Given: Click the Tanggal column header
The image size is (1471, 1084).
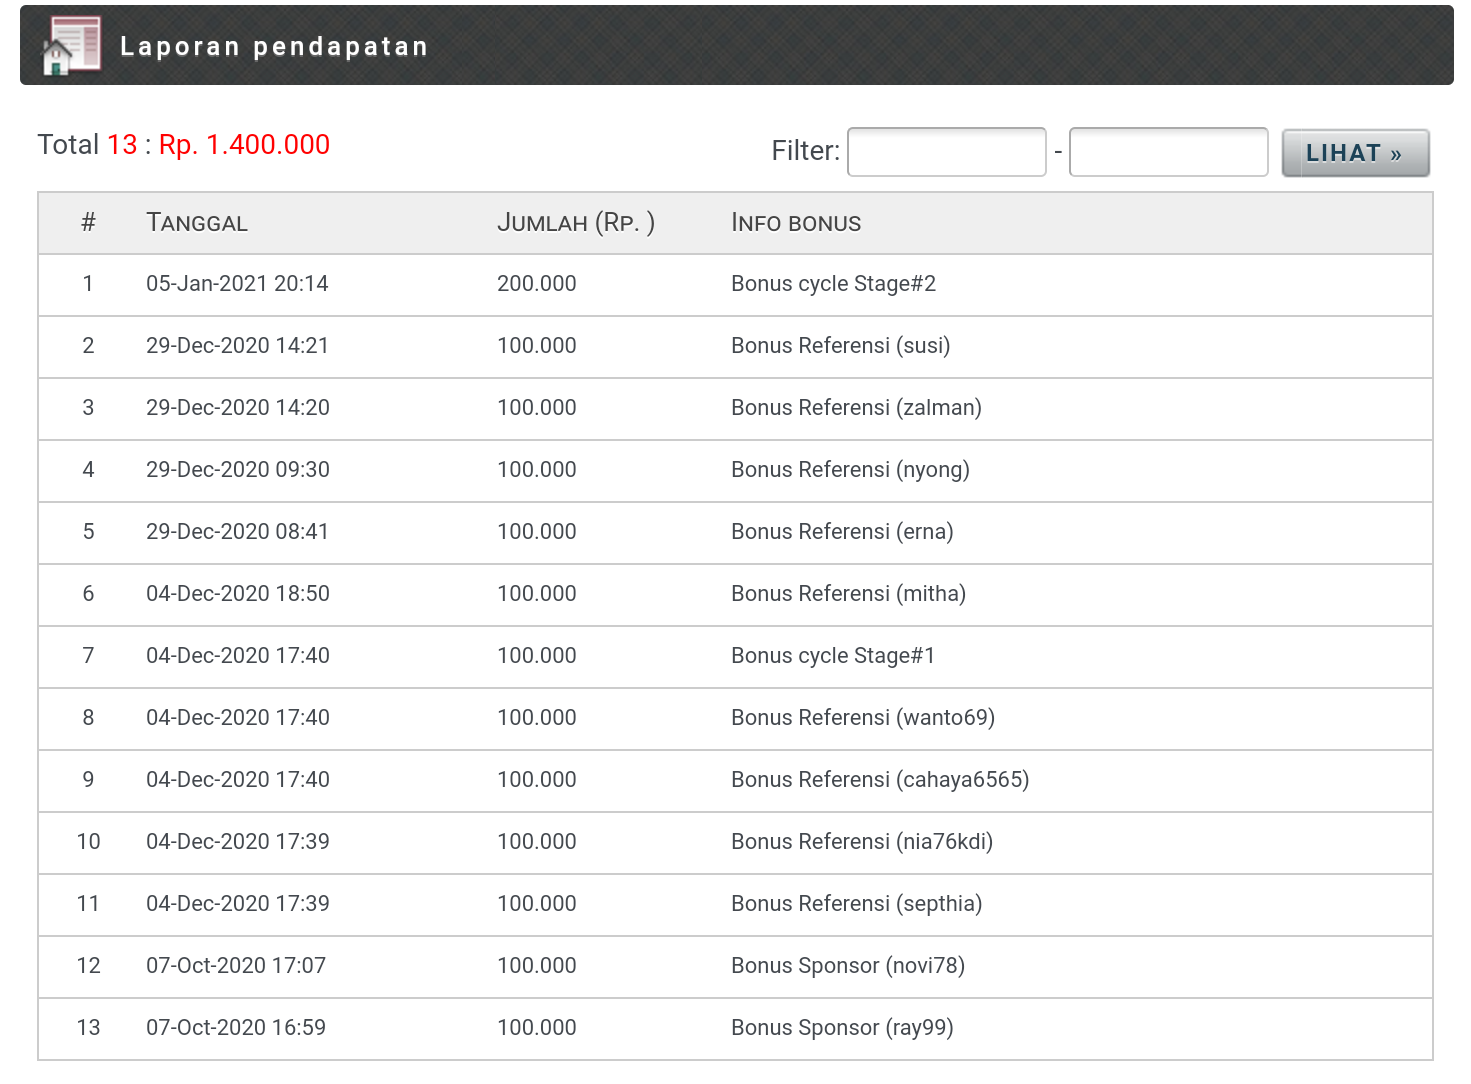Looking at the screenshot, I should point(197,223).
